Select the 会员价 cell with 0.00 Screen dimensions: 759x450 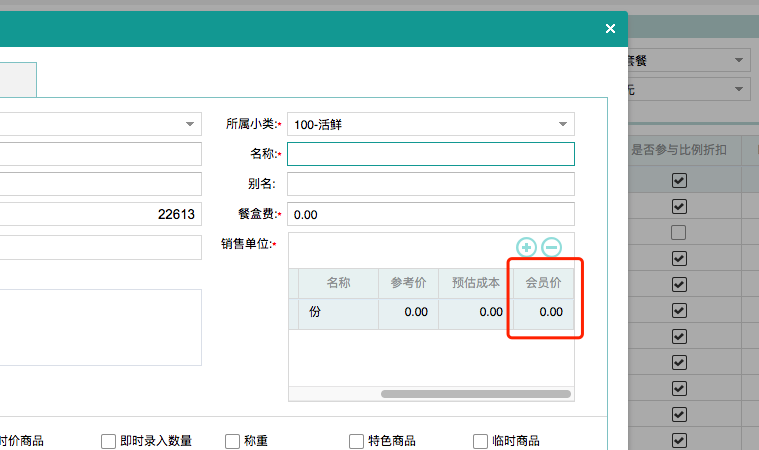coord(544,312)
